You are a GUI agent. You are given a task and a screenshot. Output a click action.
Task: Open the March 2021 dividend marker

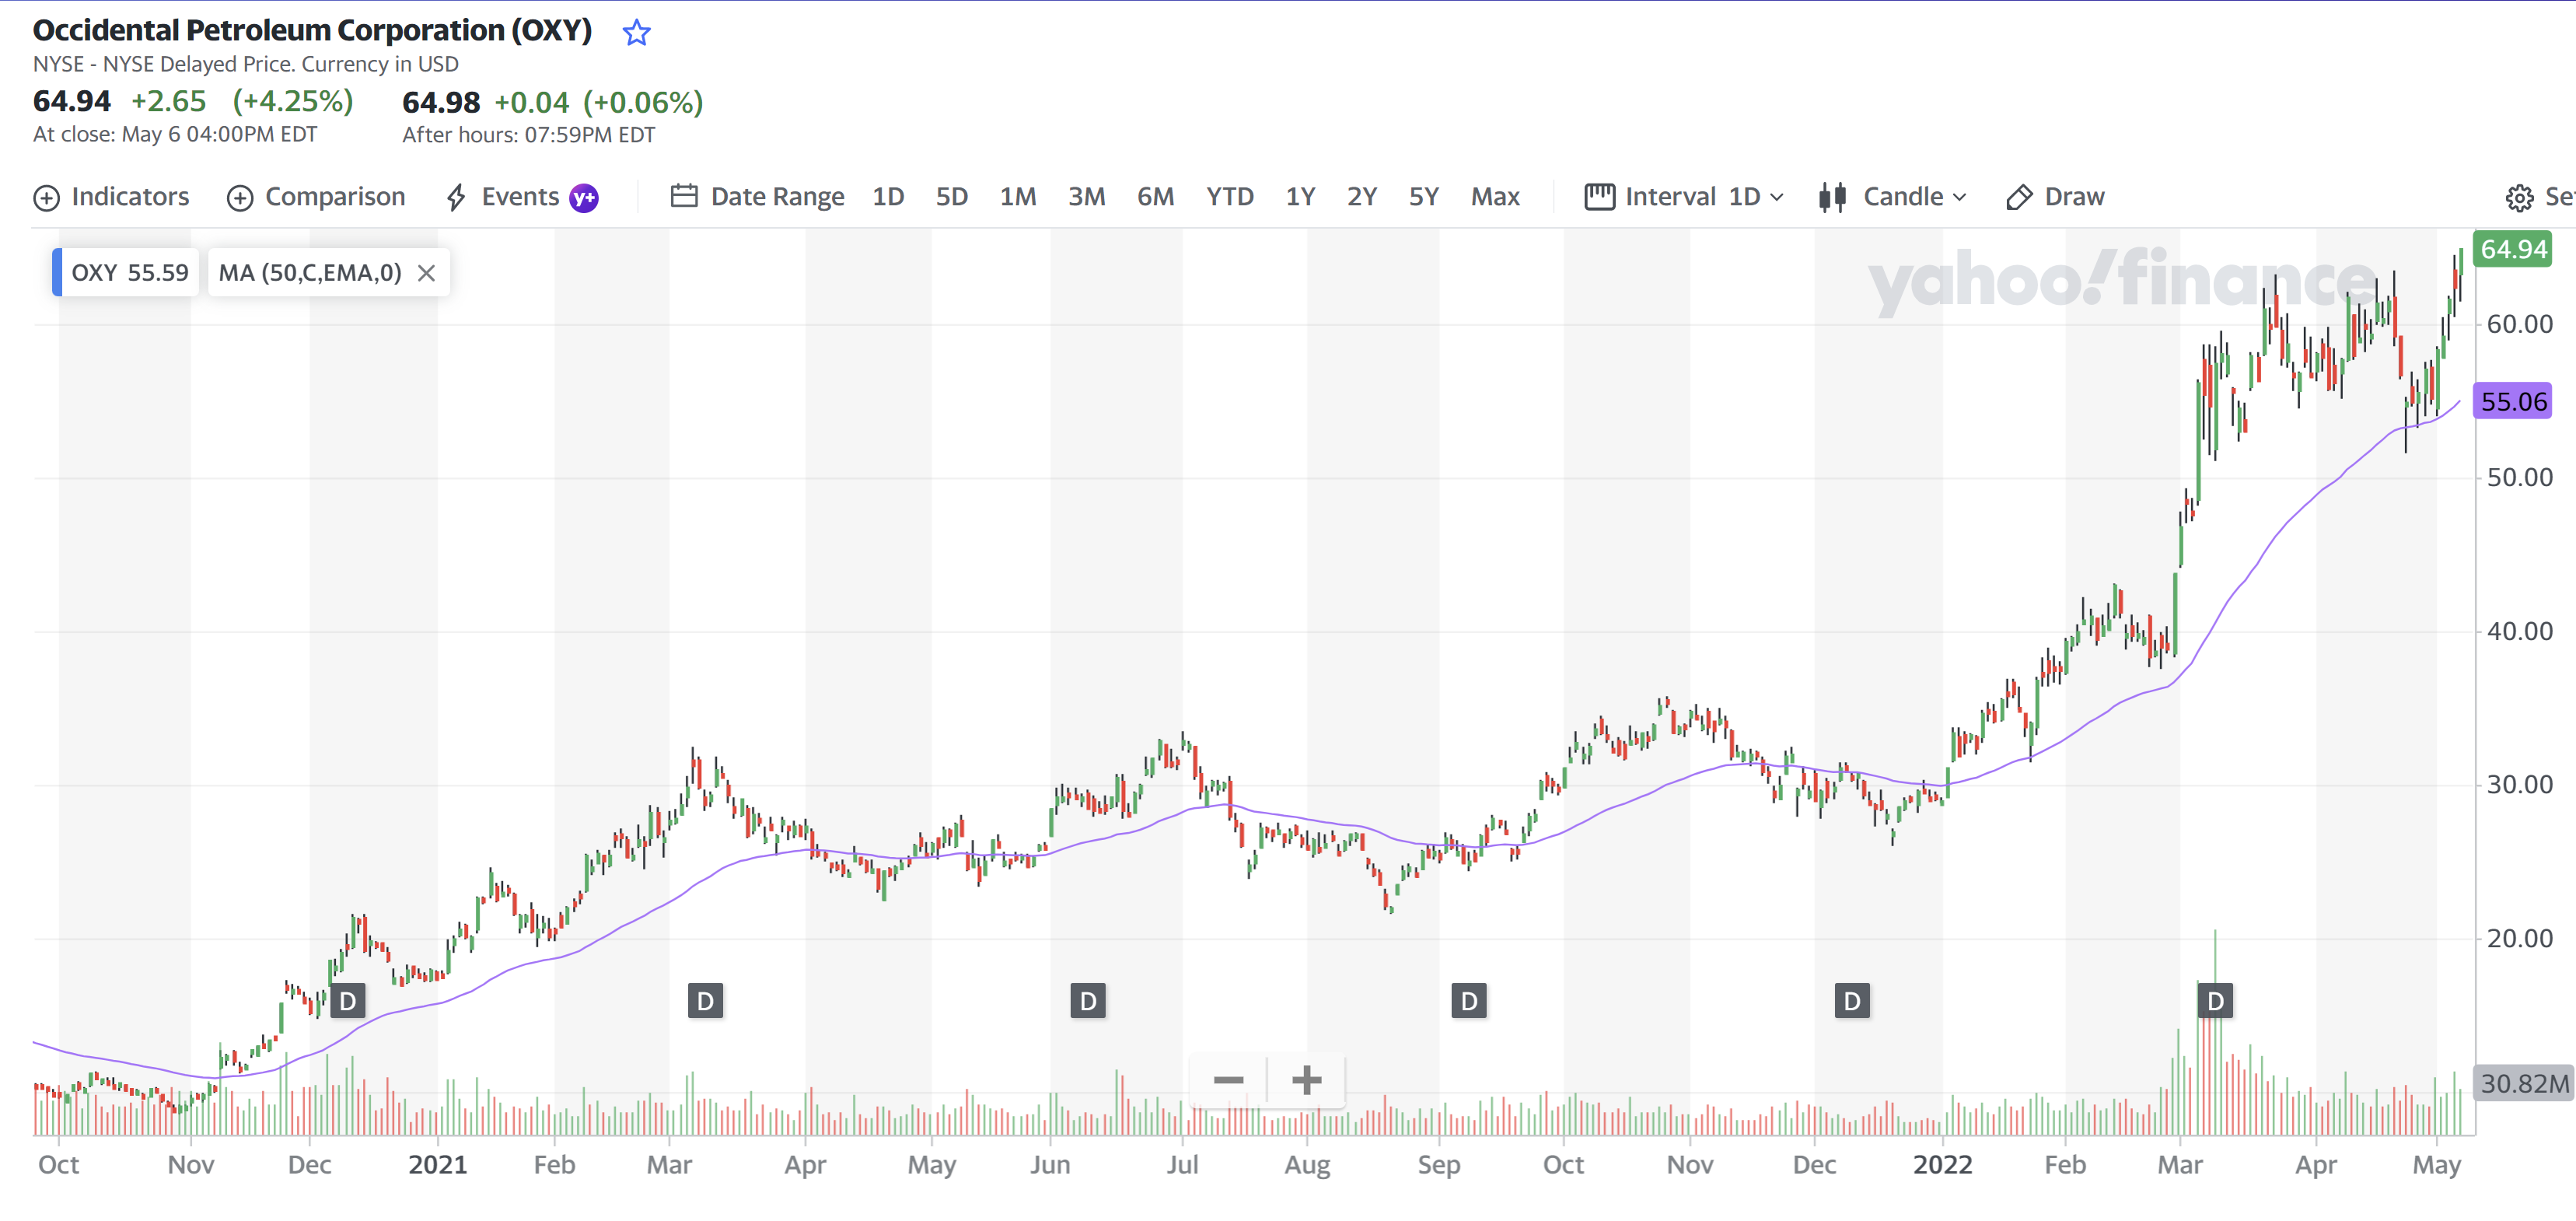pos(705,1001)
